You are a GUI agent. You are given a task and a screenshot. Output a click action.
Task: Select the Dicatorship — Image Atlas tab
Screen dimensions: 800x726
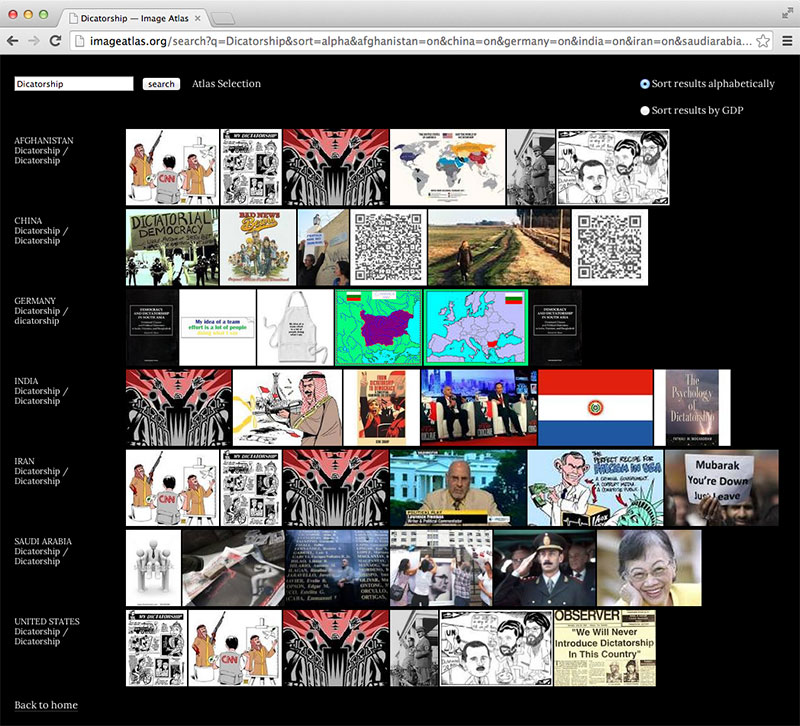pos(134,18)
